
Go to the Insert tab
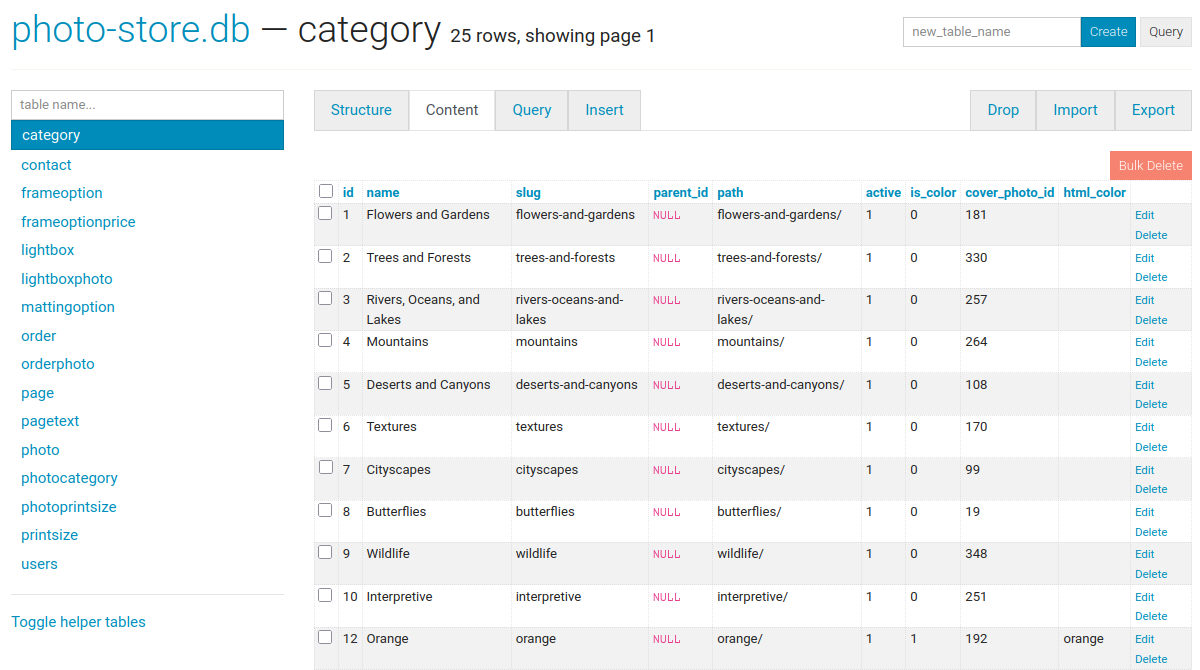(604, 110)
